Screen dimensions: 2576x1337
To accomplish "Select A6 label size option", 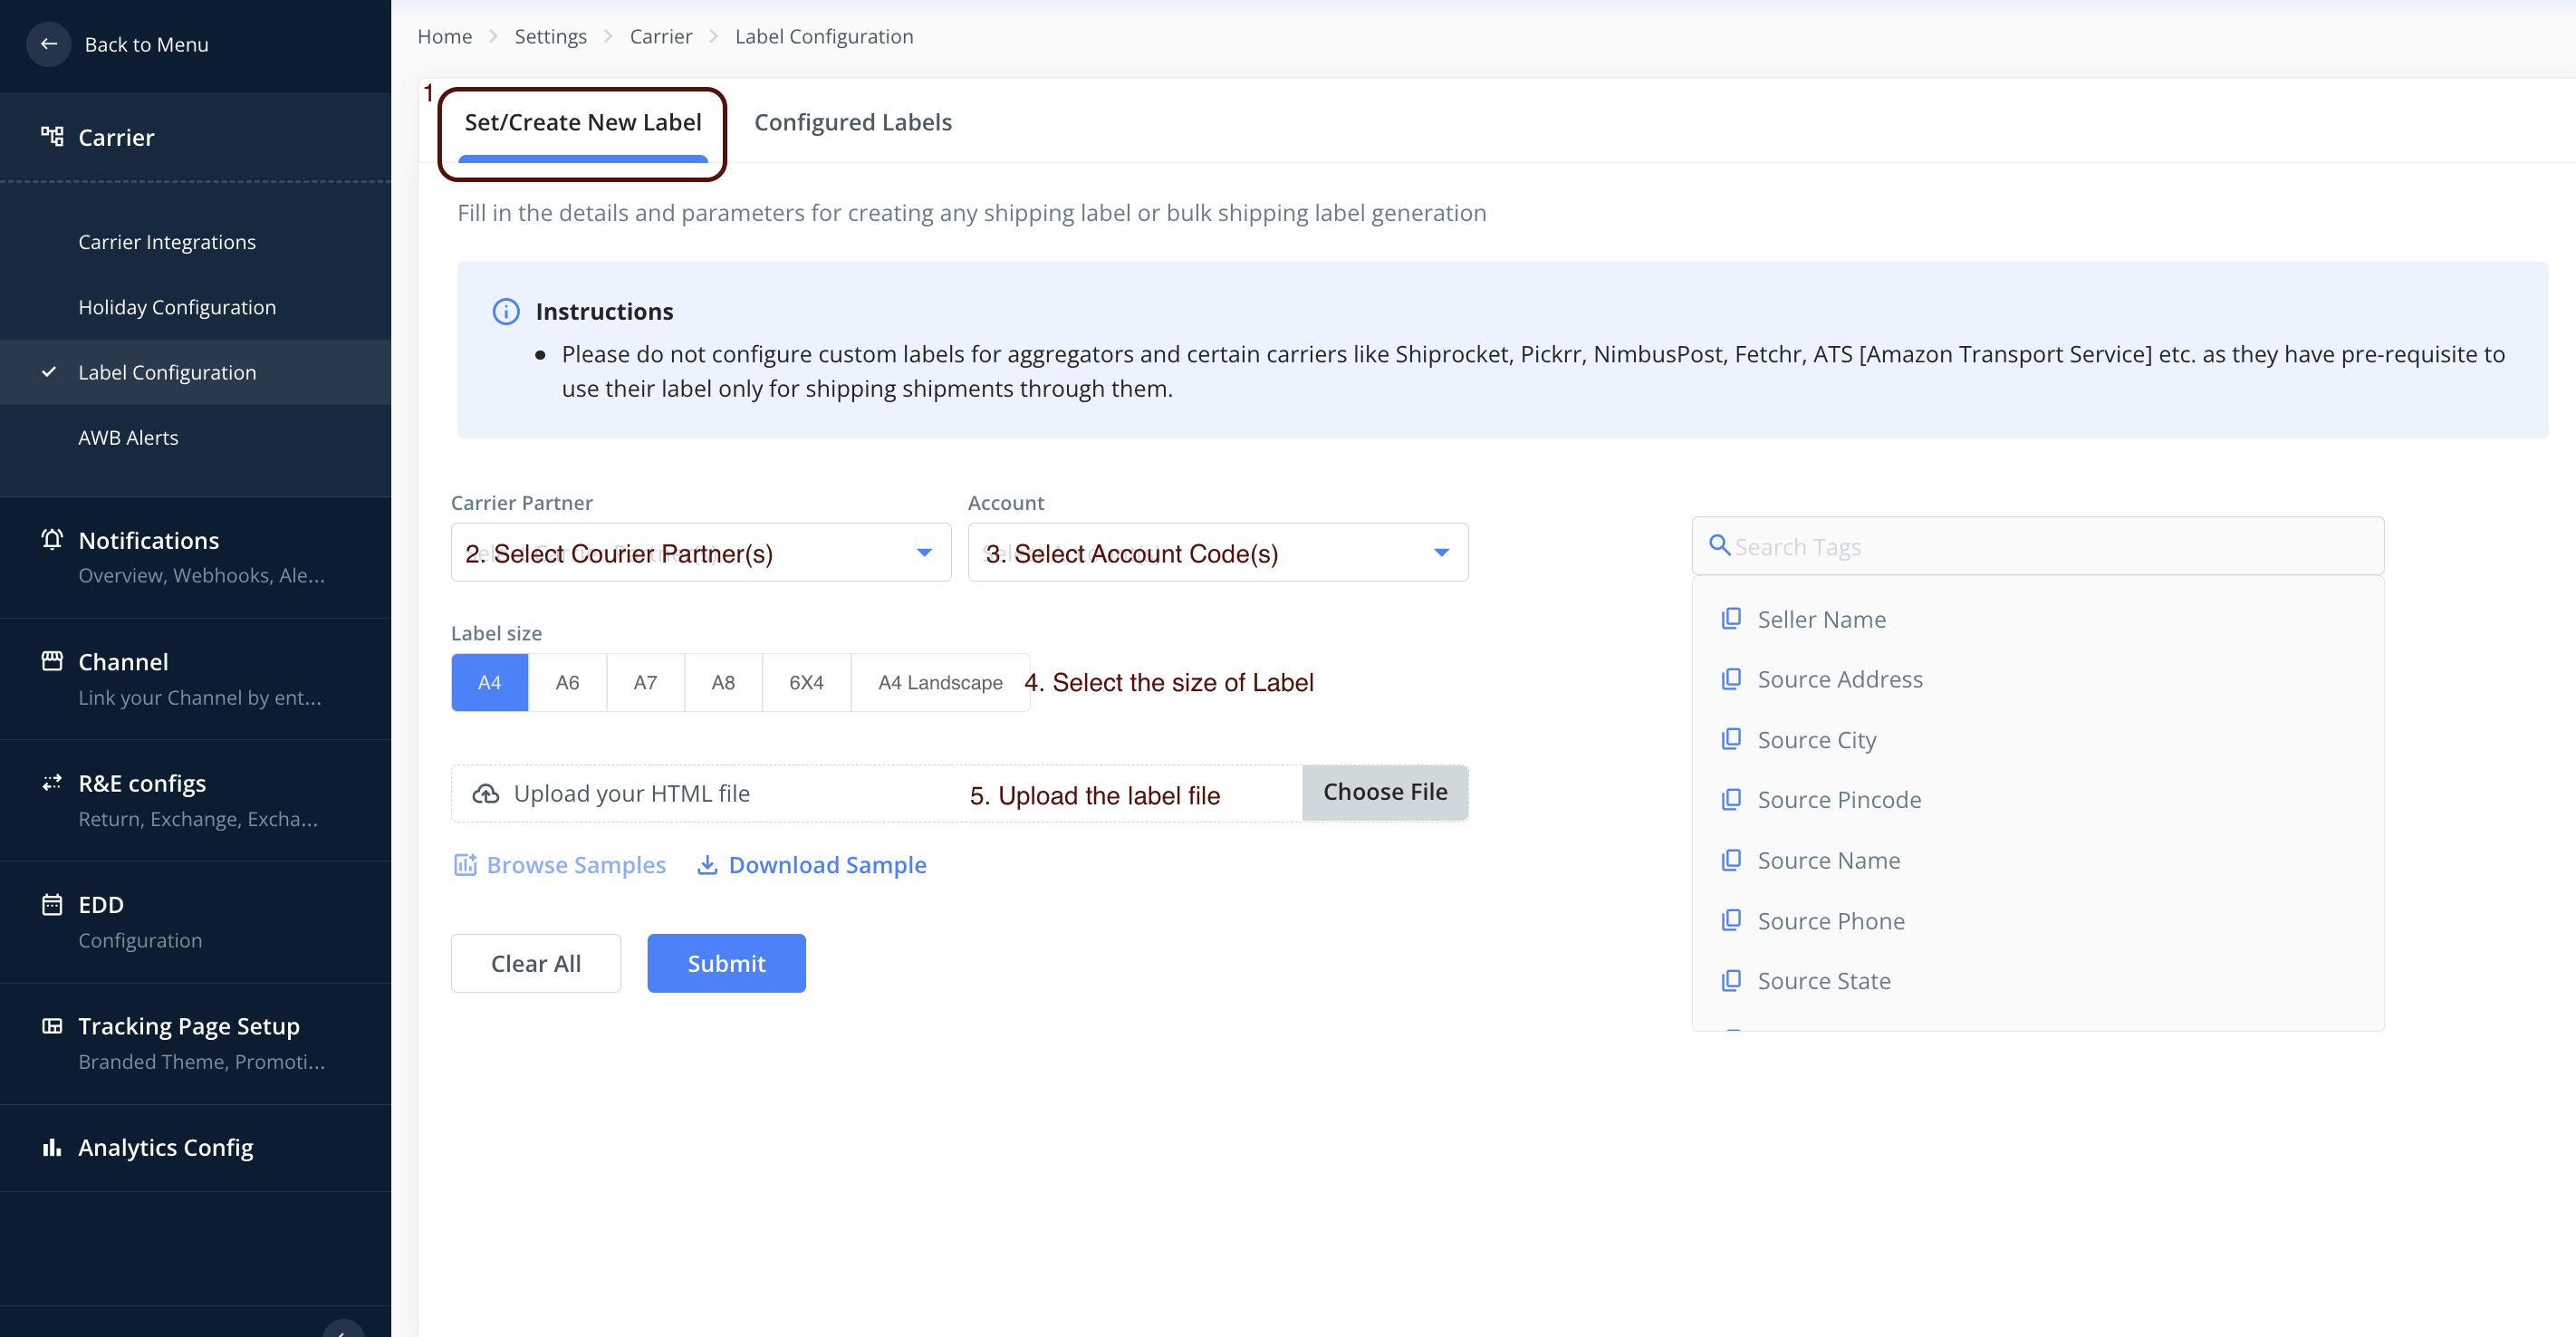I will 567,683.
